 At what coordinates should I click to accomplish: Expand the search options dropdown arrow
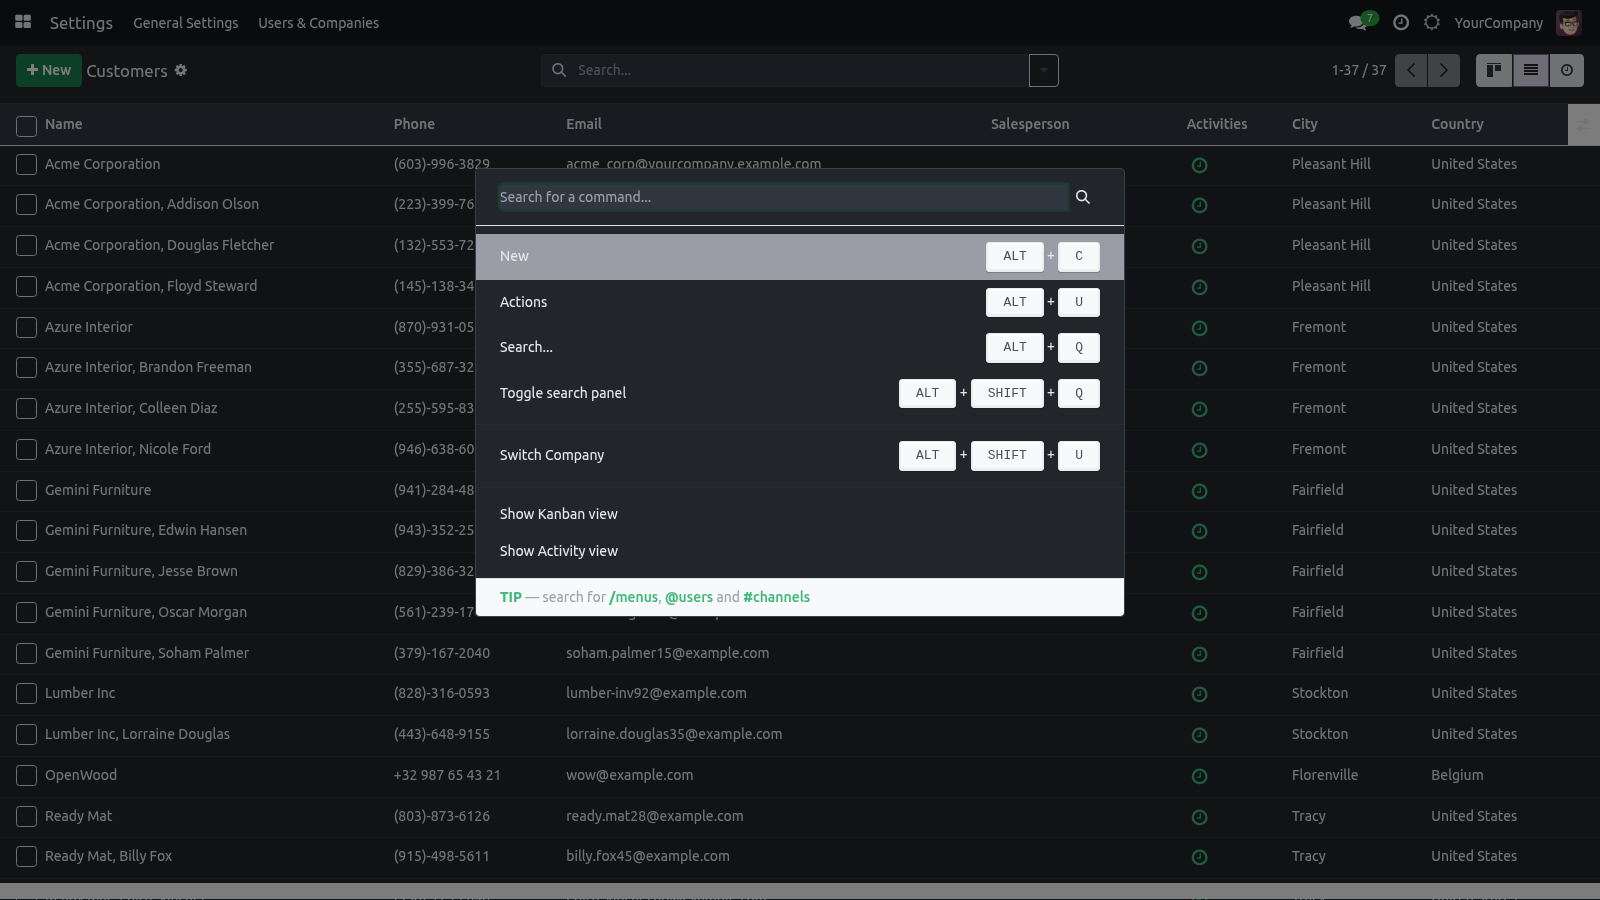[x=1044, y=70]
